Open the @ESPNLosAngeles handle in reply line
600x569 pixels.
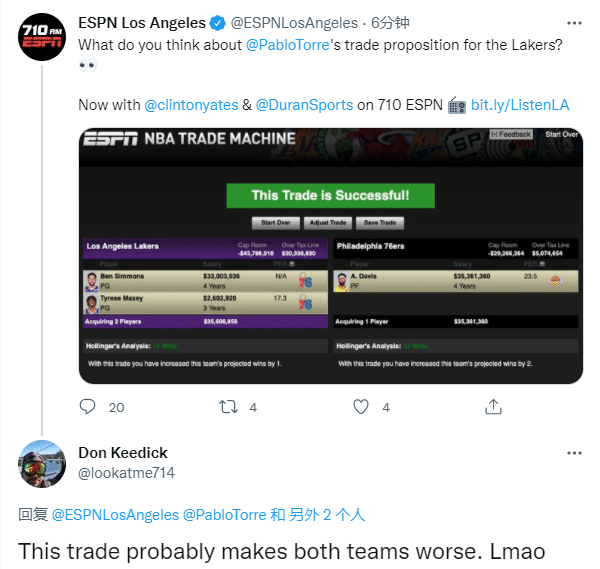click(x=115, y=515)
